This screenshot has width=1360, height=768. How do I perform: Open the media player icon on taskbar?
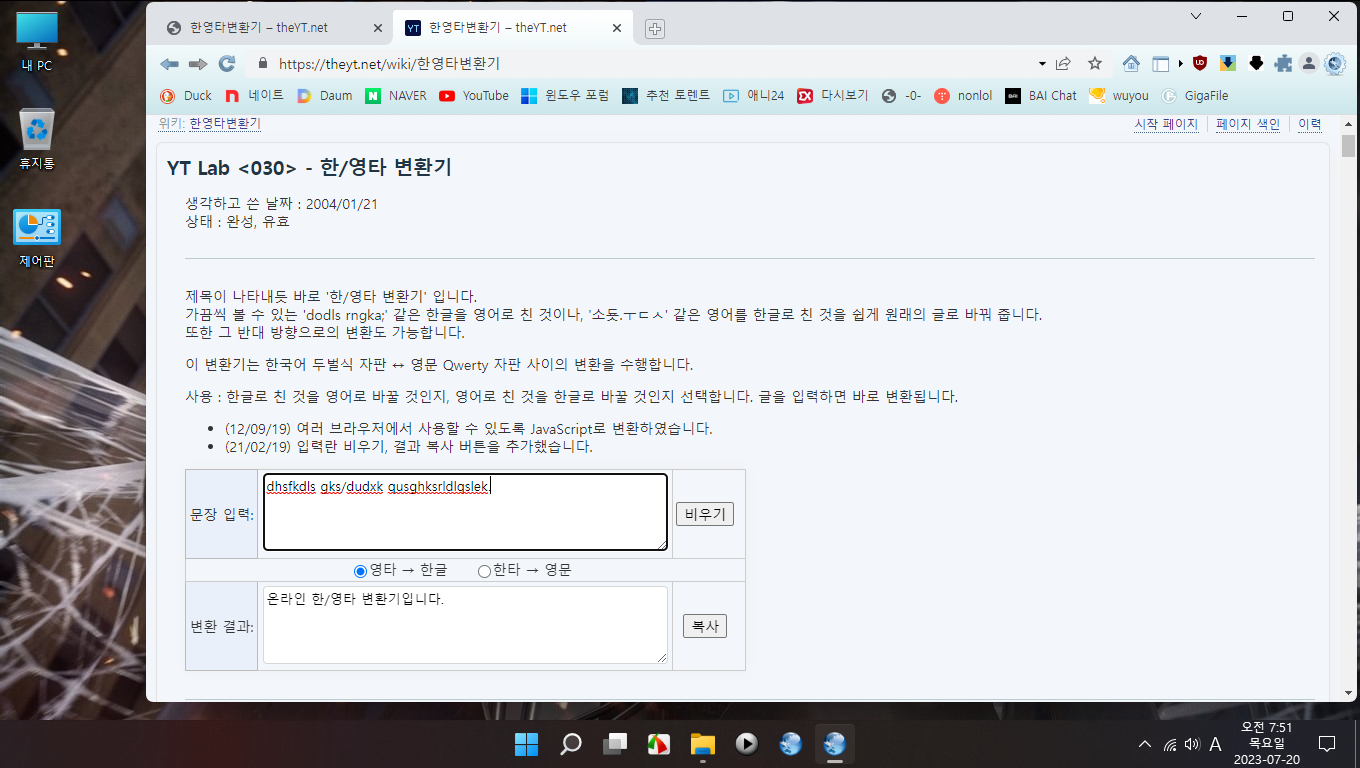pos(746,744)
